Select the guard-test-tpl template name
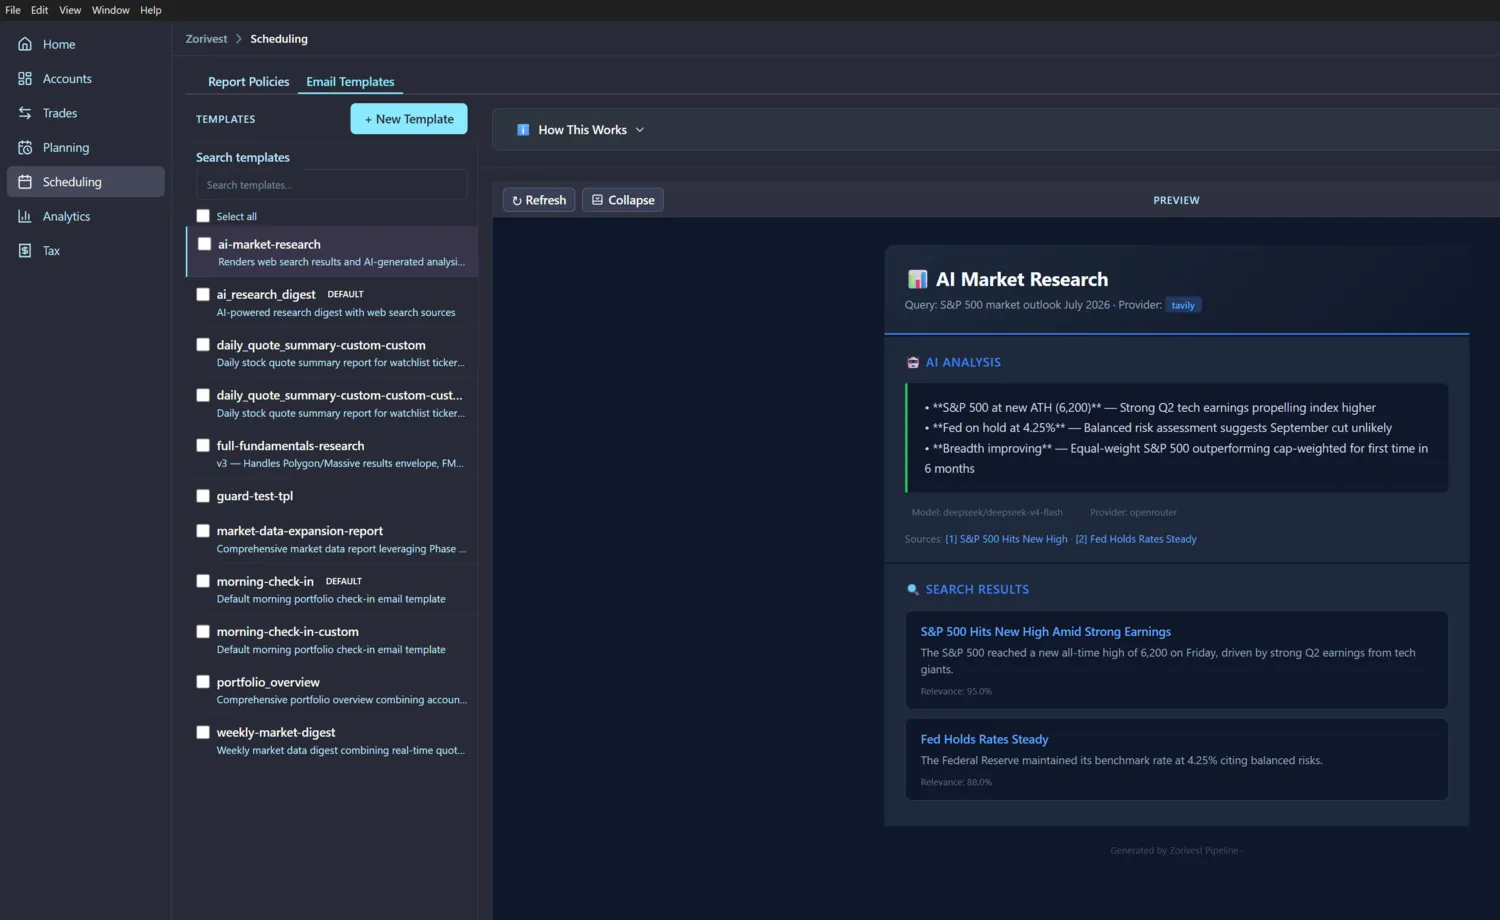The image size is (1500, 920). point(255,496)
